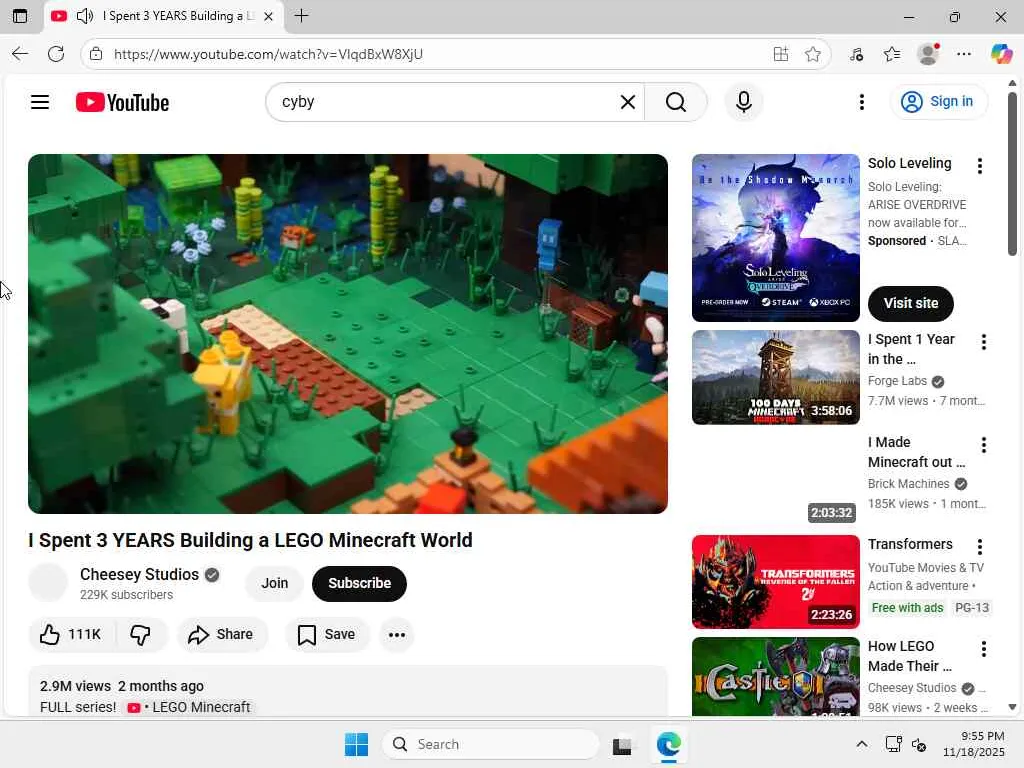Open Edge tab actions menu
The width and height of the screenshot is (1024, 768).
20,16
